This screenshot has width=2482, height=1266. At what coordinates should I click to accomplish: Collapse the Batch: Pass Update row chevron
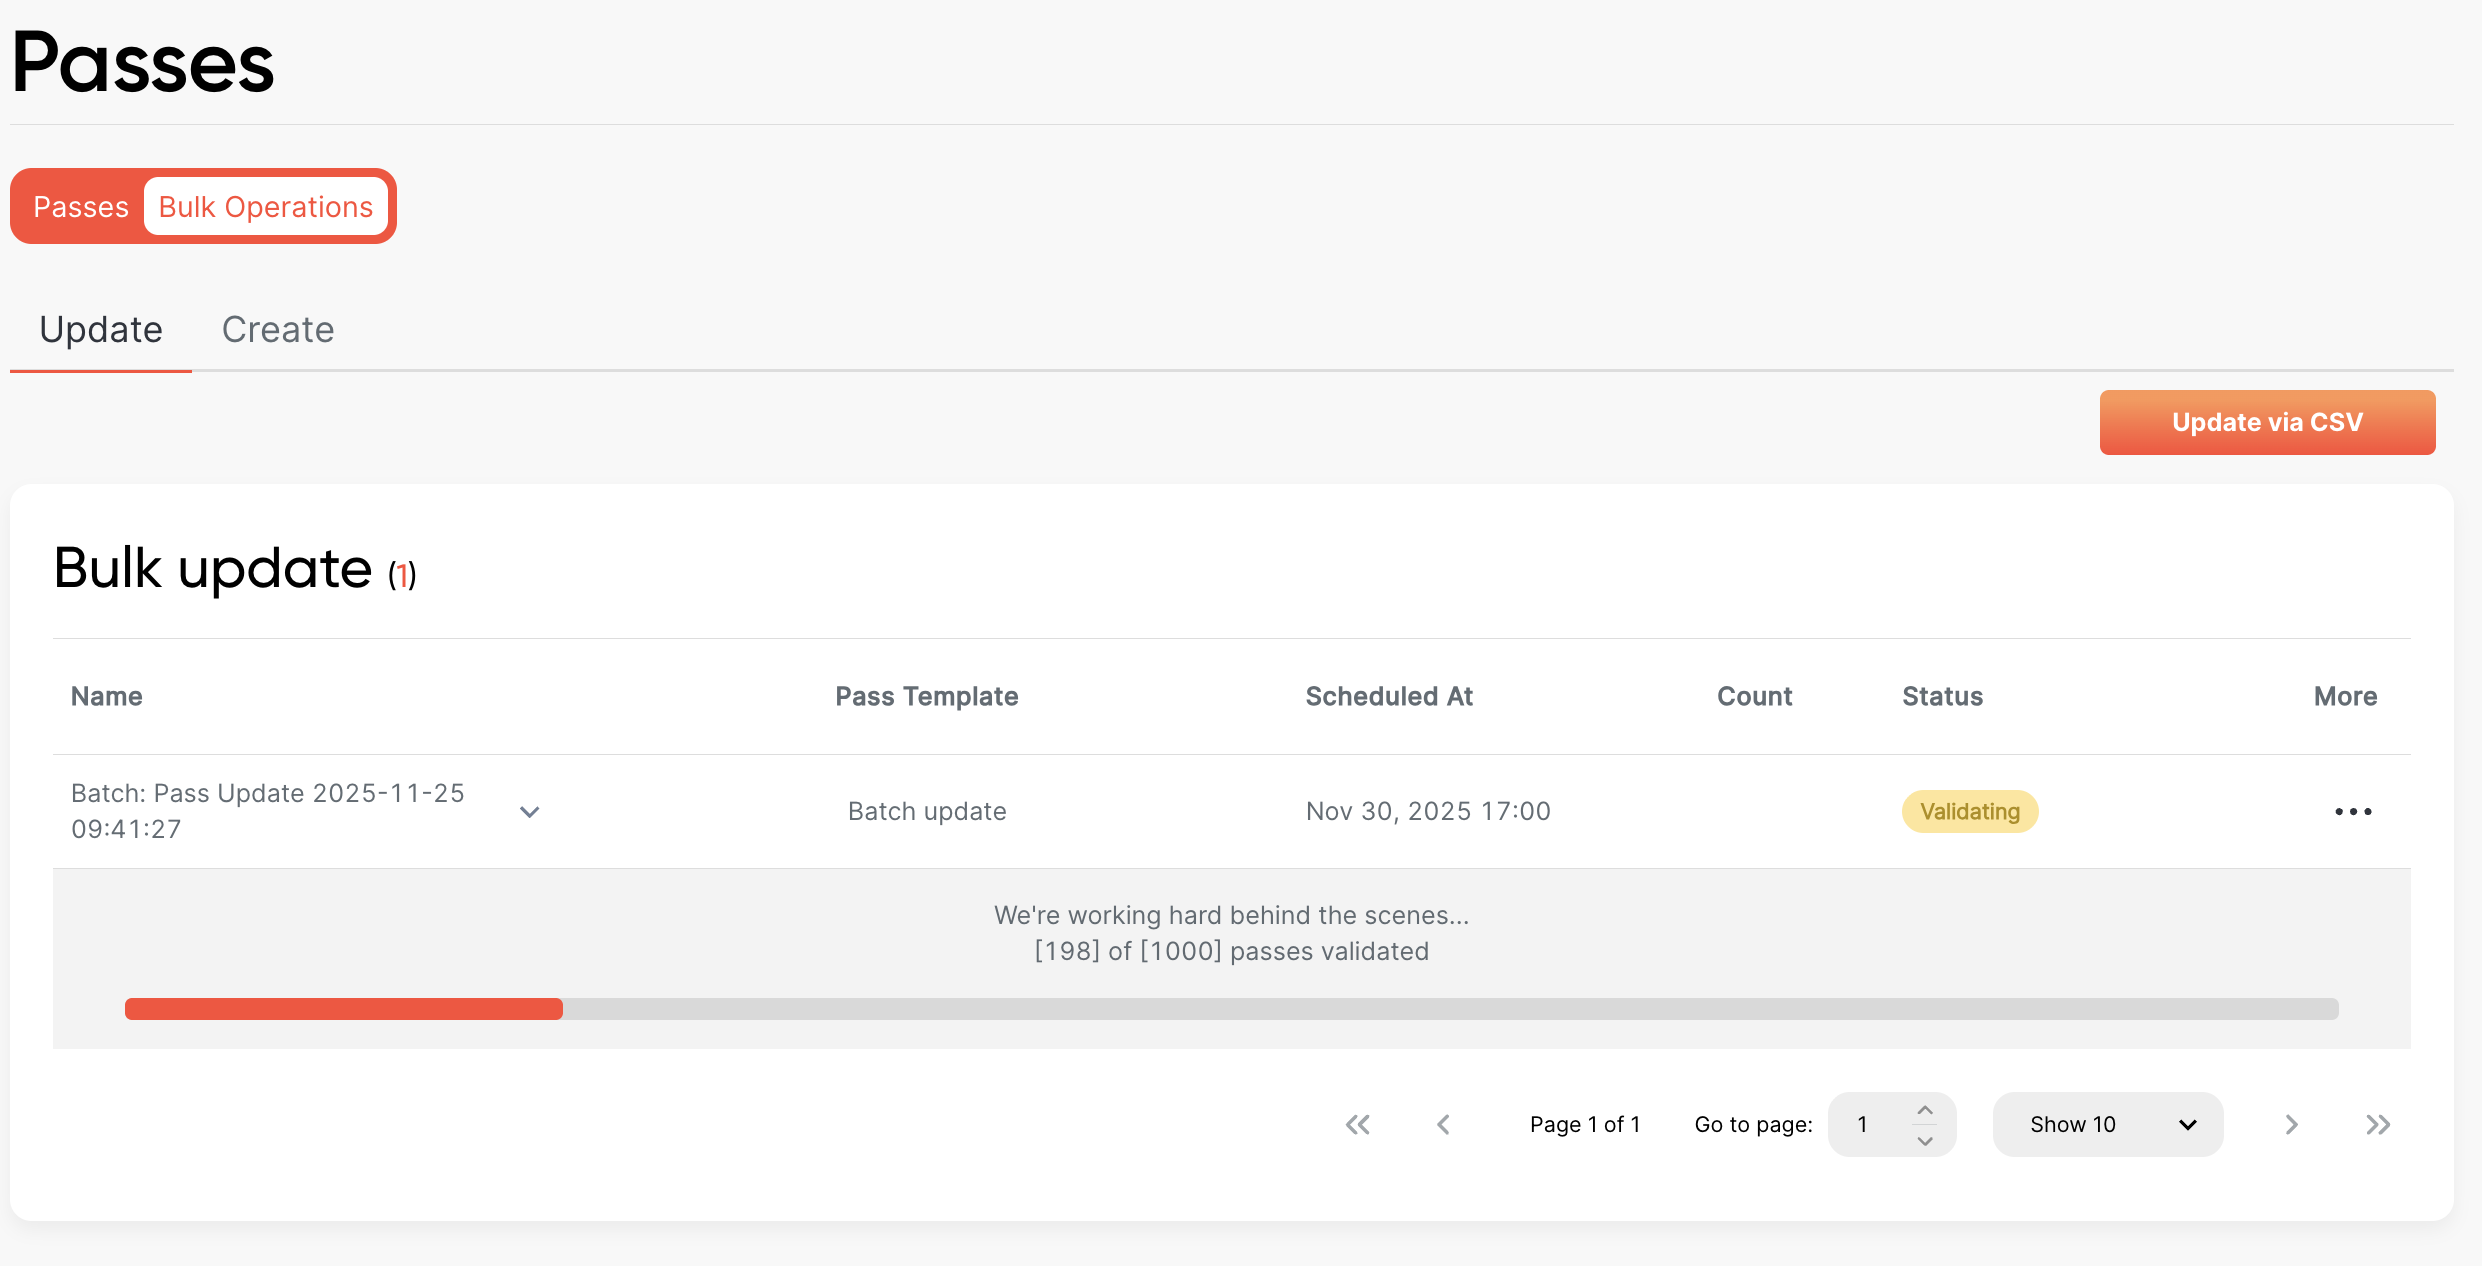pyautogui.click(x=530, y=812)
